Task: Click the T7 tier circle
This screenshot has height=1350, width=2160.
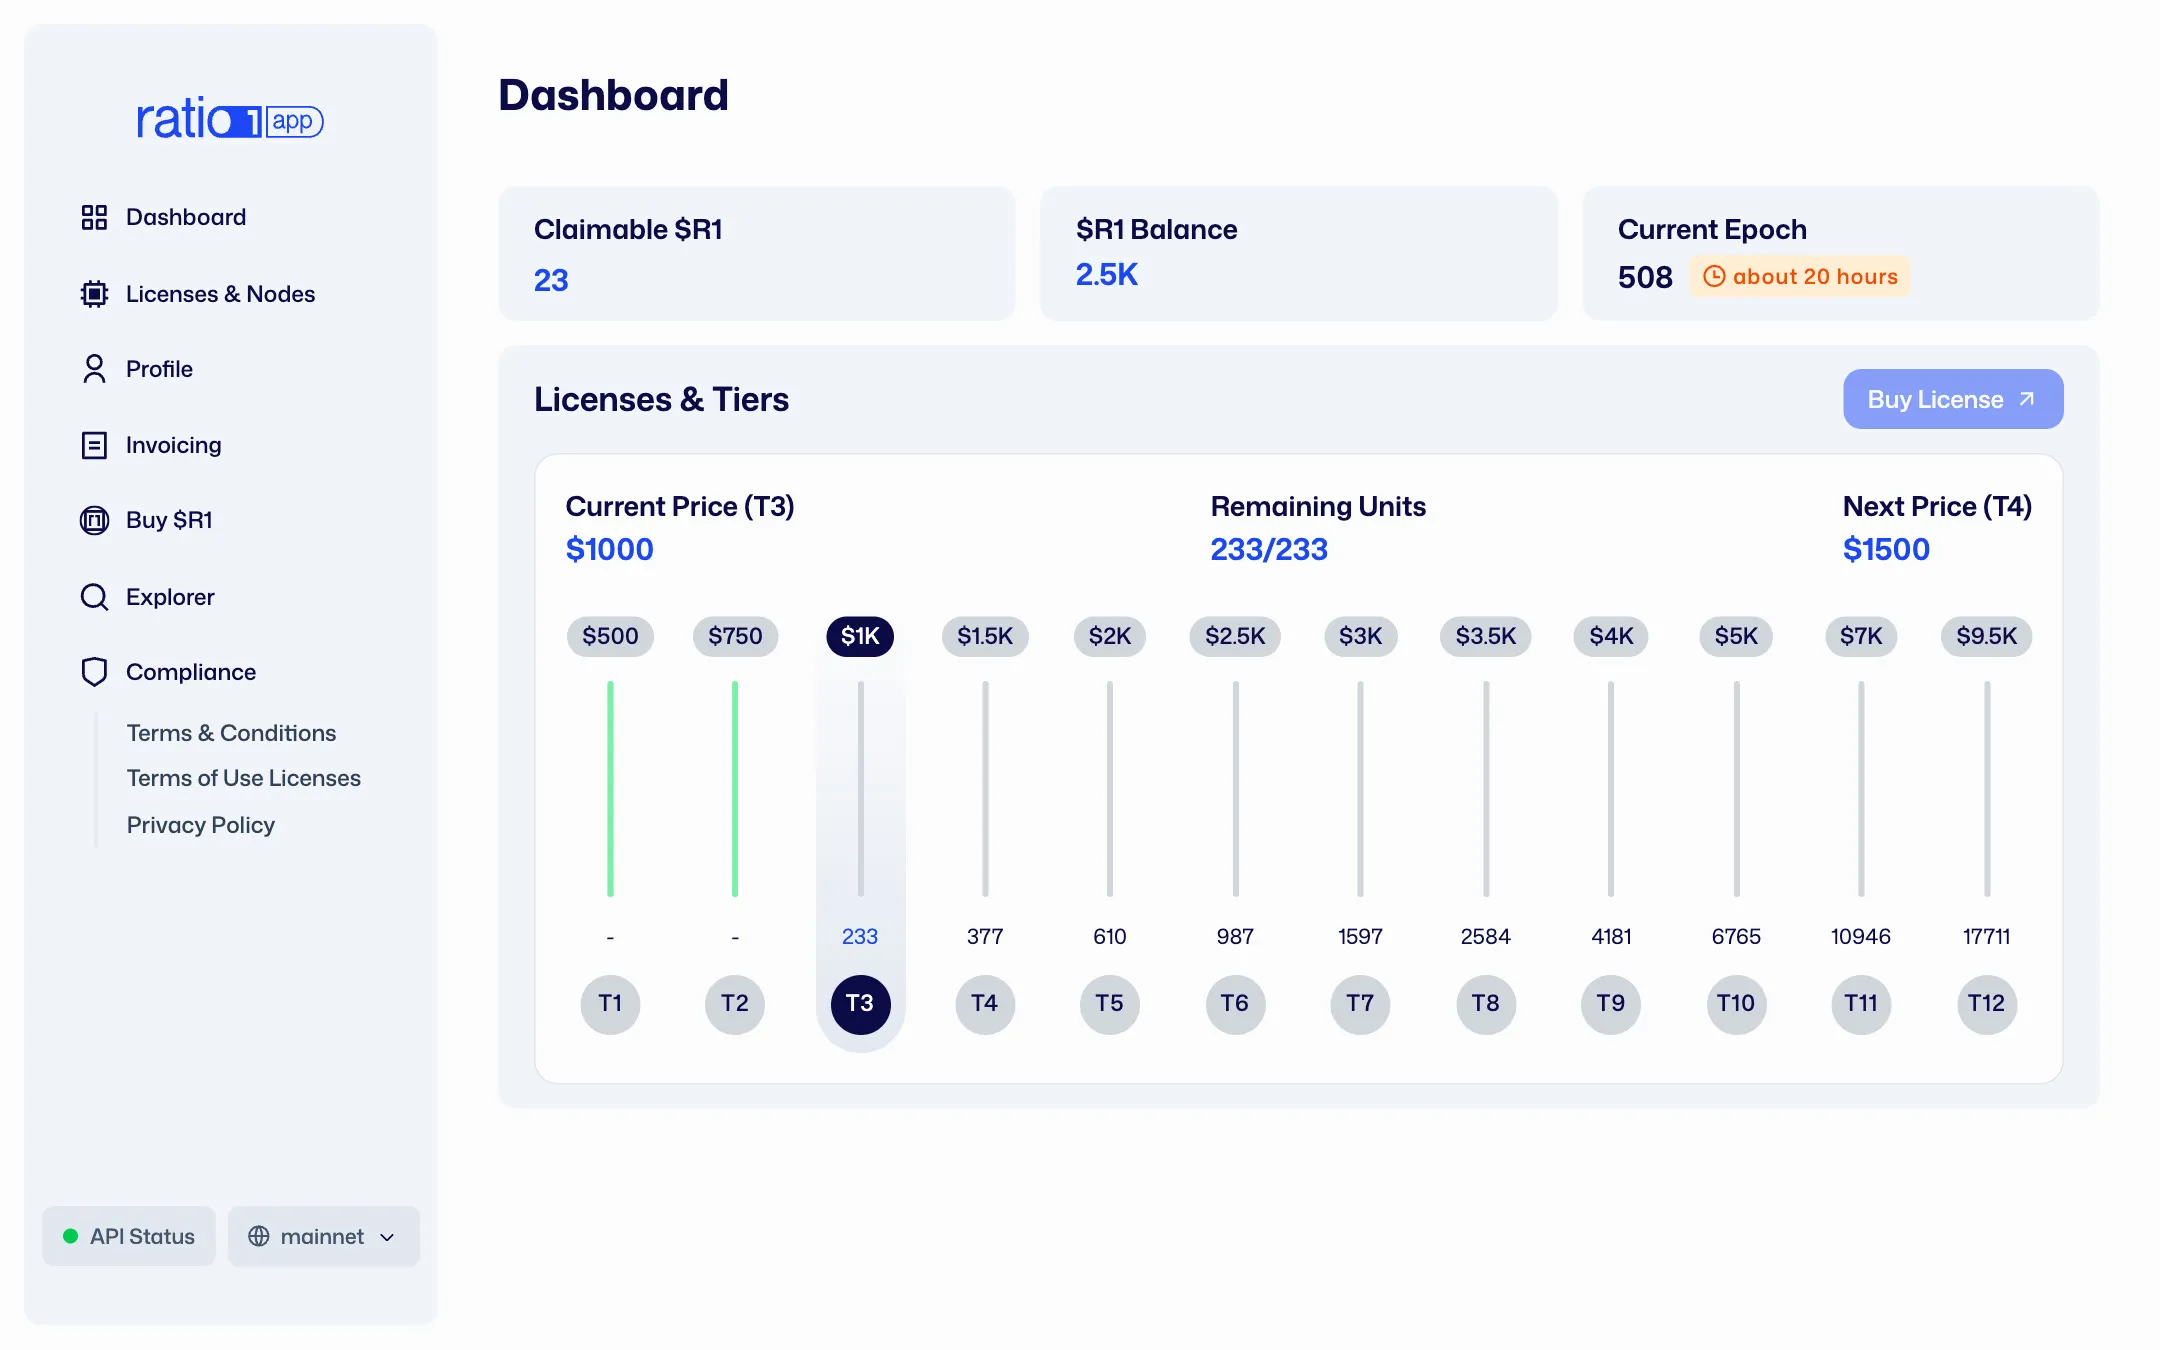Action: click(x=1360, y=1004)
